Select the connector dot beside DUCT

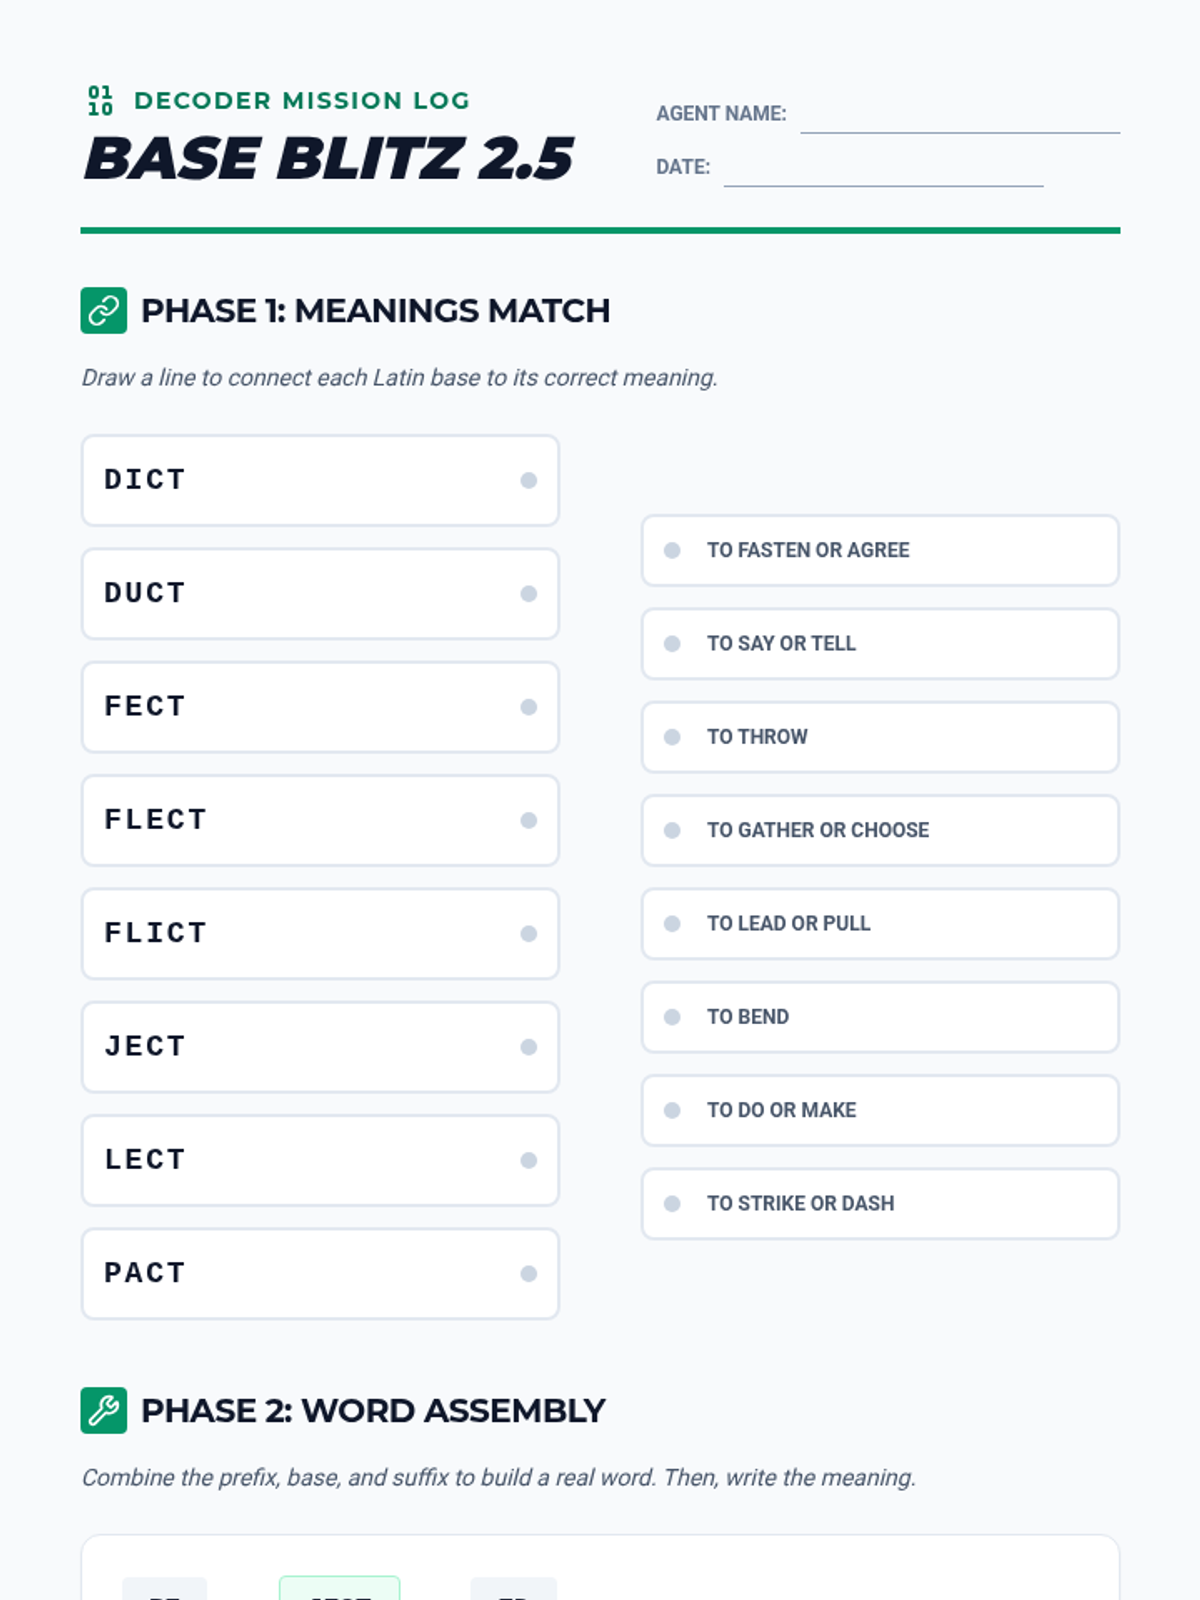(529, 594)
